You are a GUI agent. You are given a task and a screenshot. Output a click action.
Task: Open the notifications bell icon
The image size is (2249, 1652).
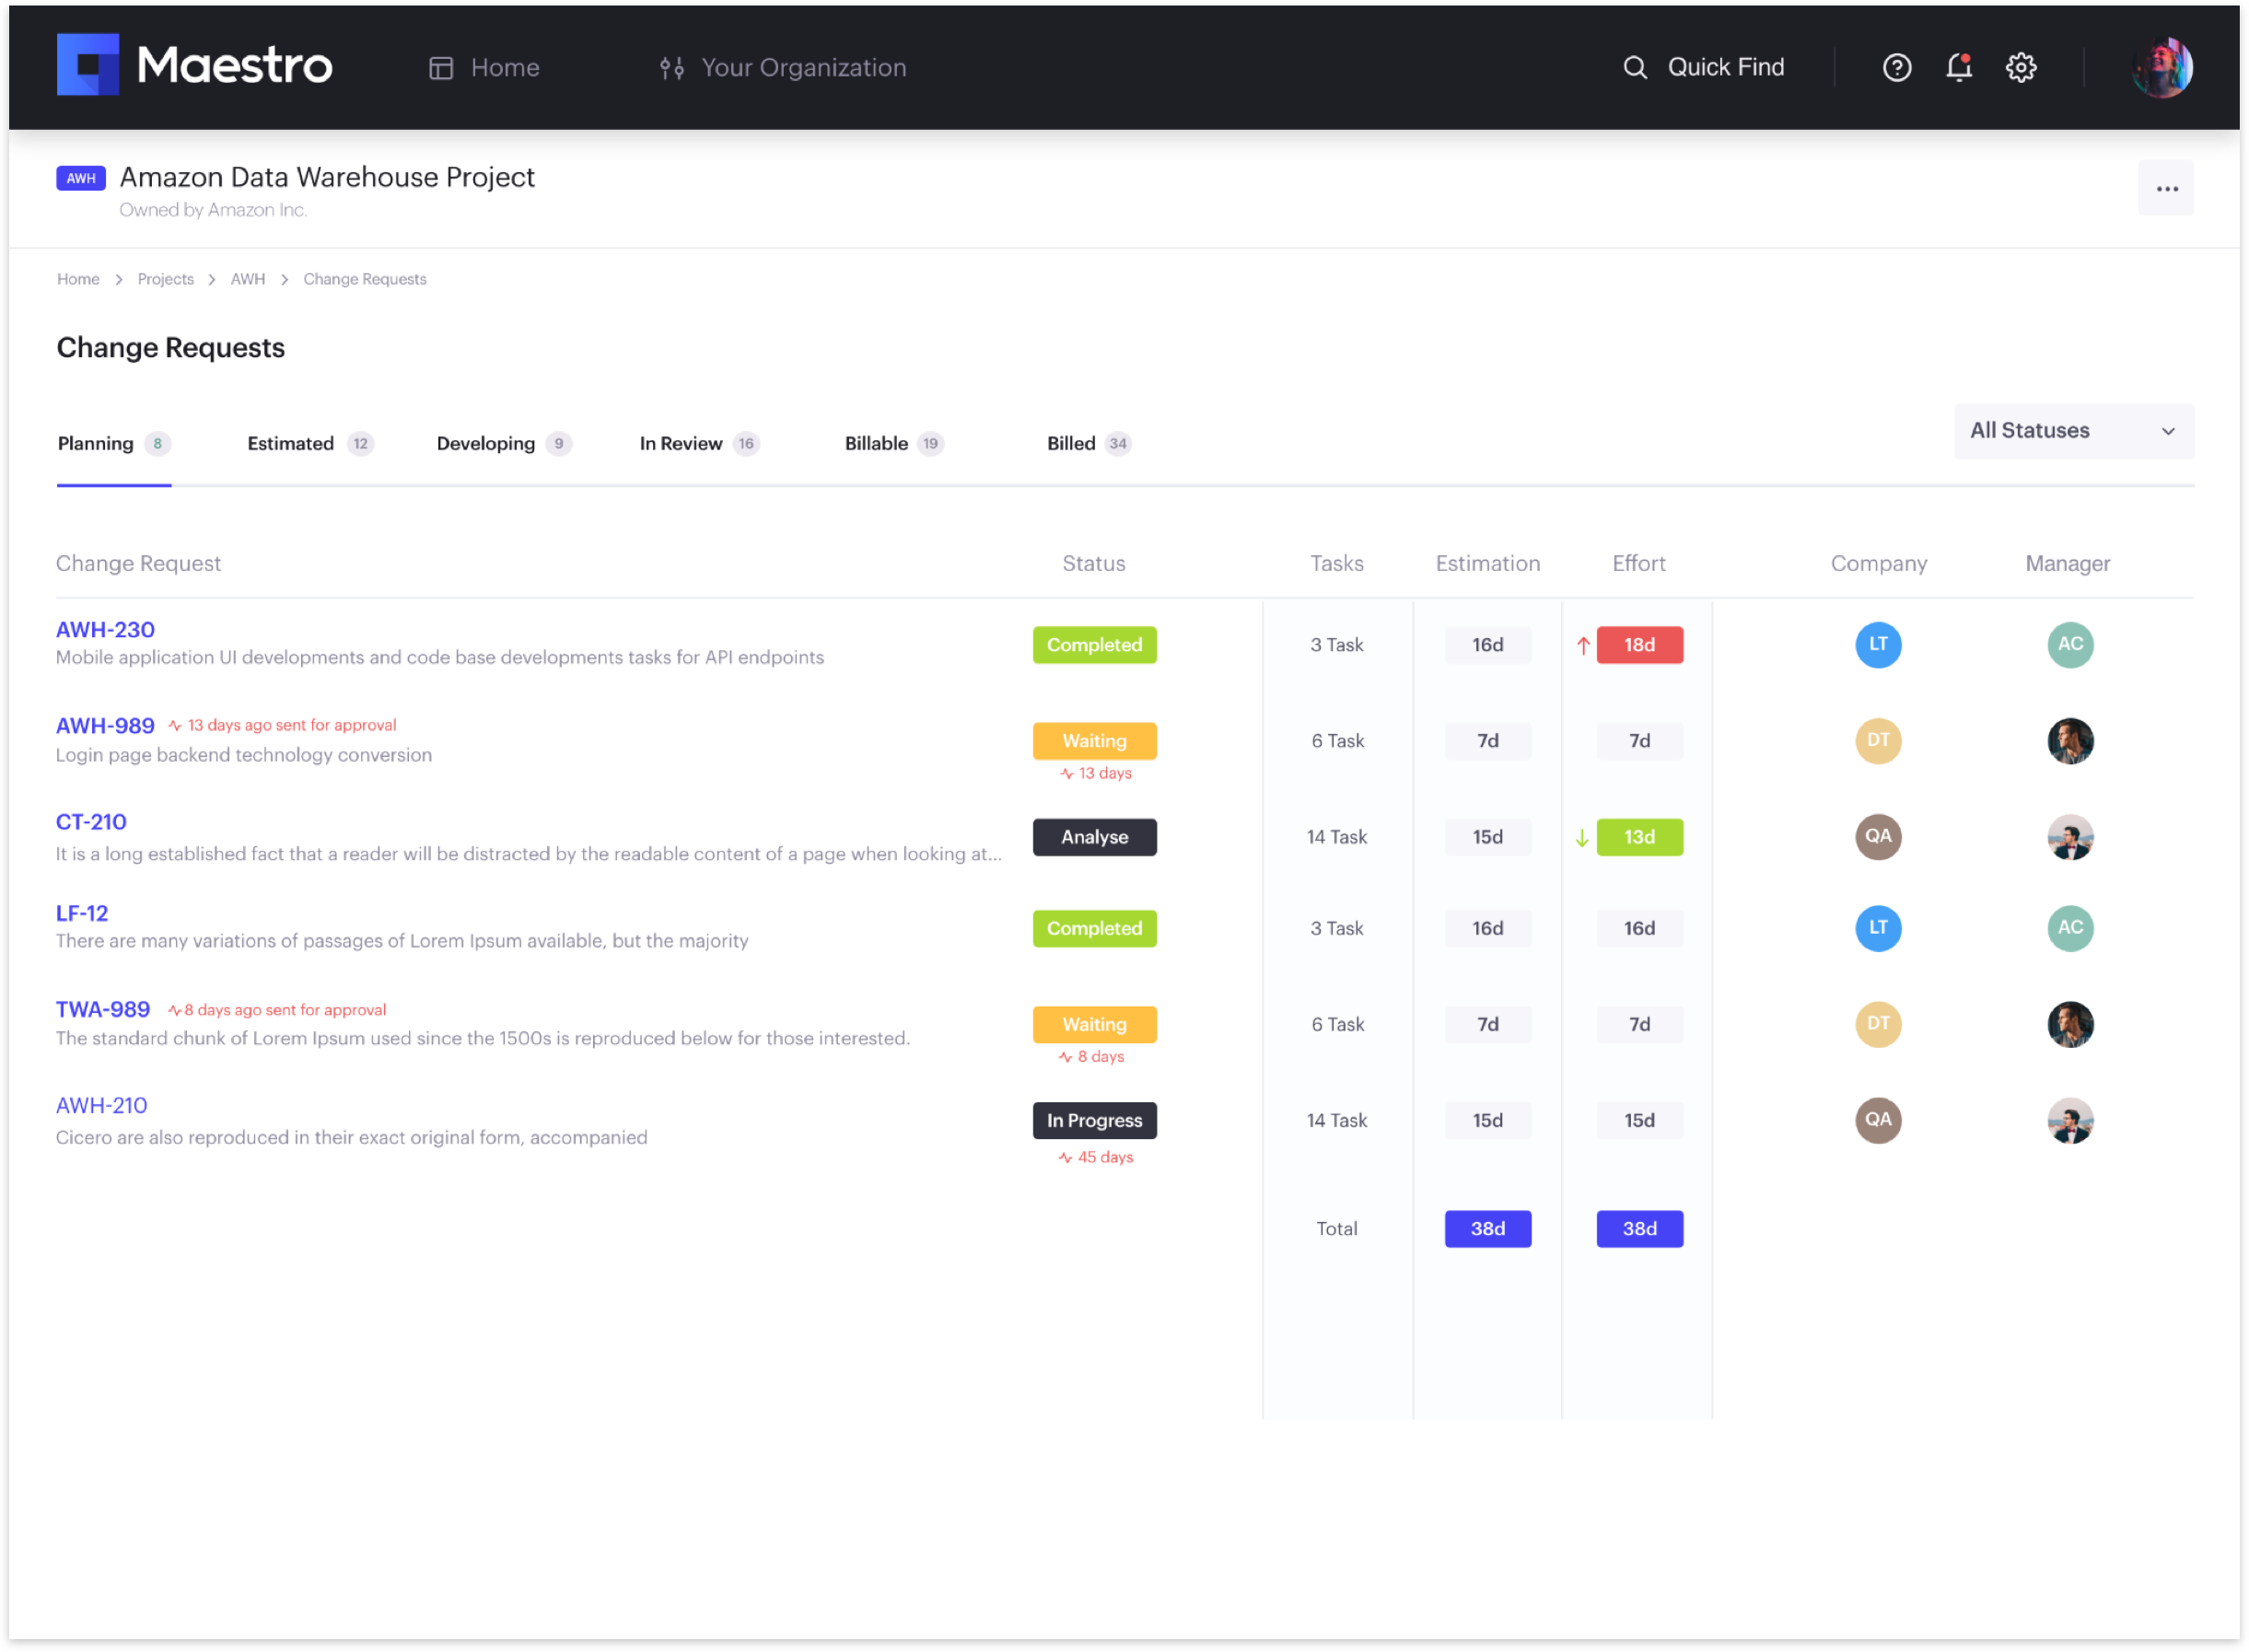1958,68
